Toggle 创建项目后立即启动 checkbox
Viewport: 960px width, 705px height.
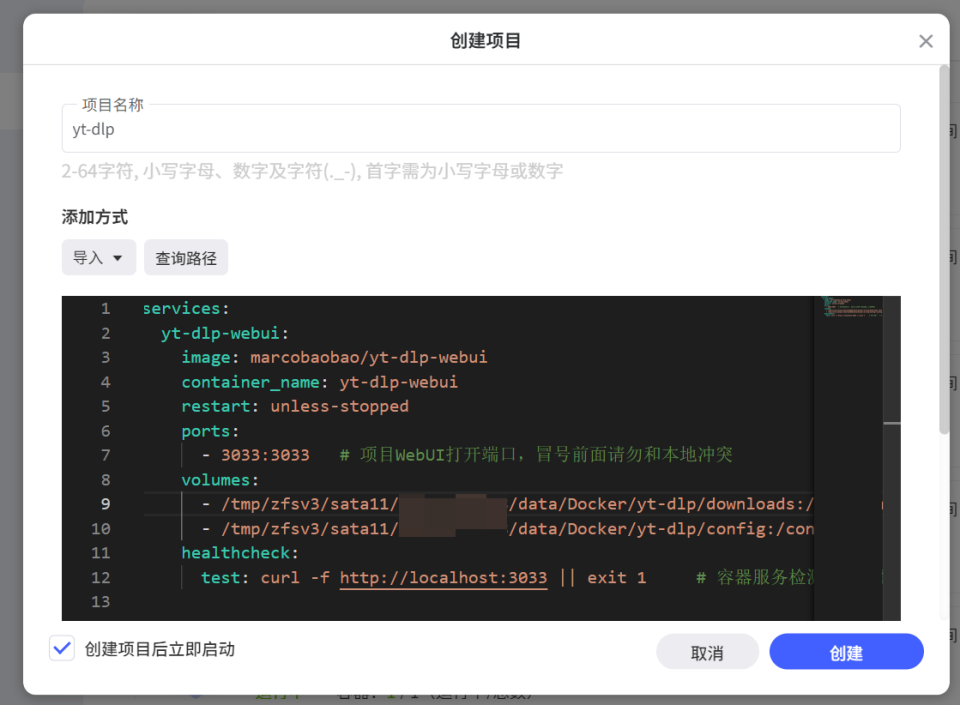pyautogui.click(x=62, y=649)
